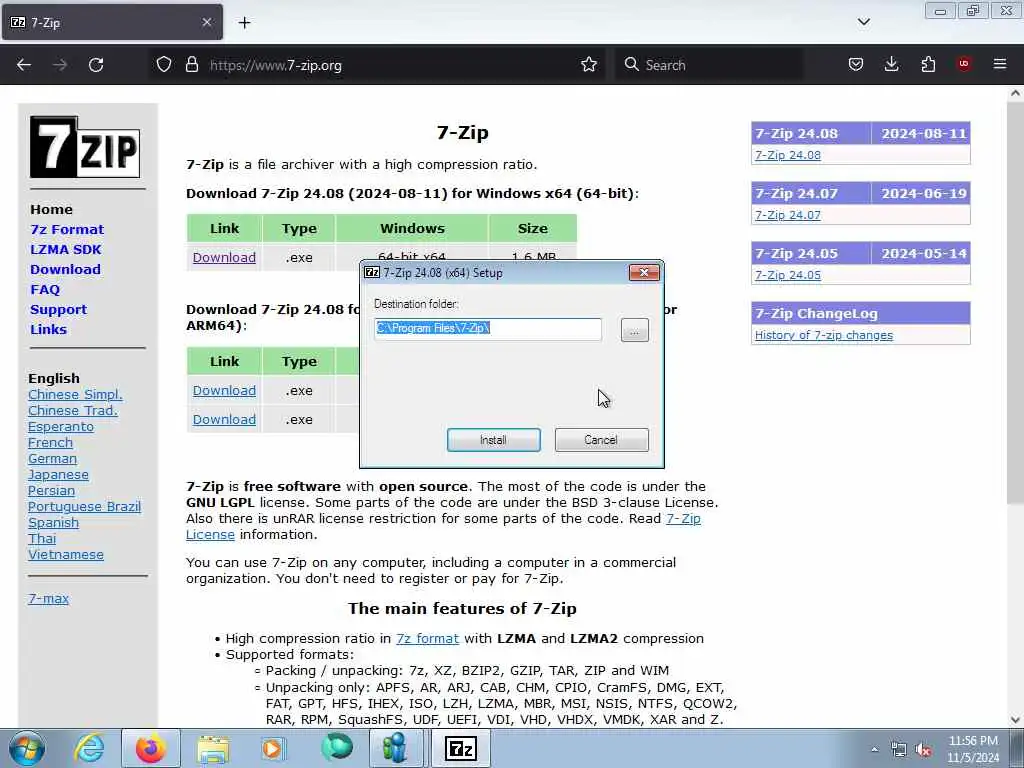1024x768 pixels.
Task: Click the site padlock icon
Action: tap(191, 65)
